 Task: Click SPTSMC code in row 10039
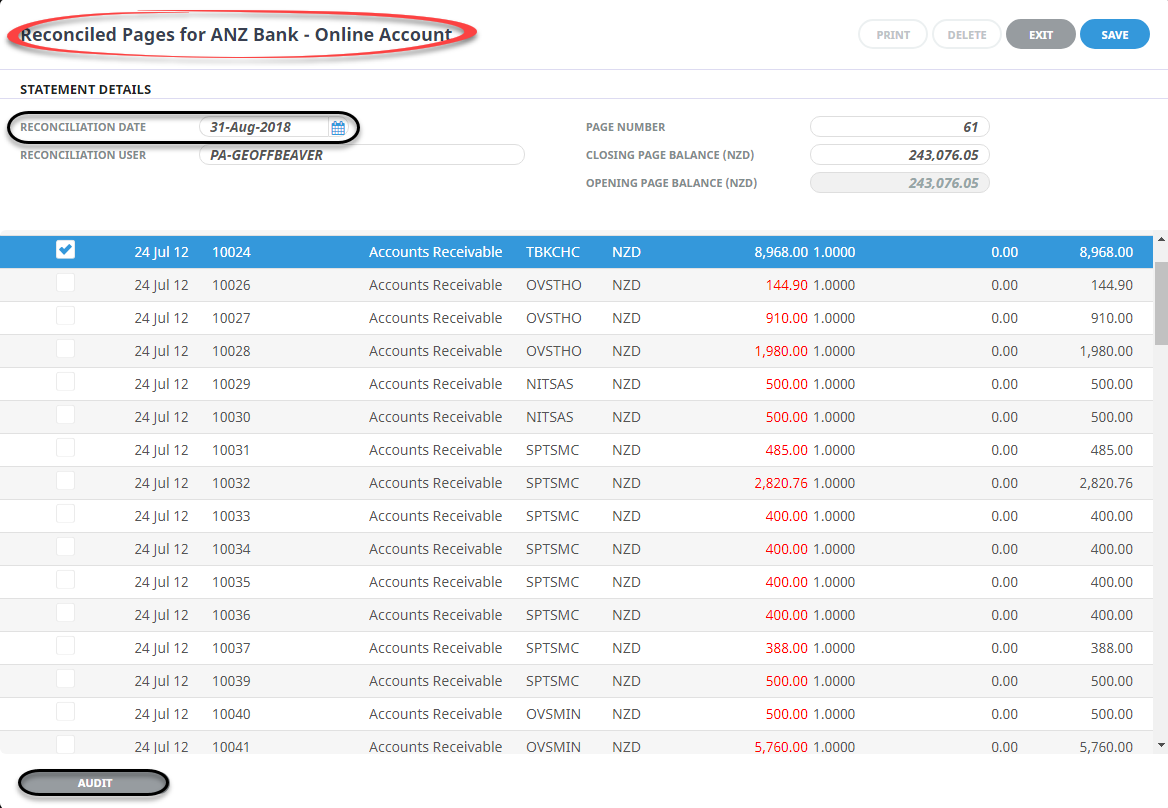click(x=552, y=681)
